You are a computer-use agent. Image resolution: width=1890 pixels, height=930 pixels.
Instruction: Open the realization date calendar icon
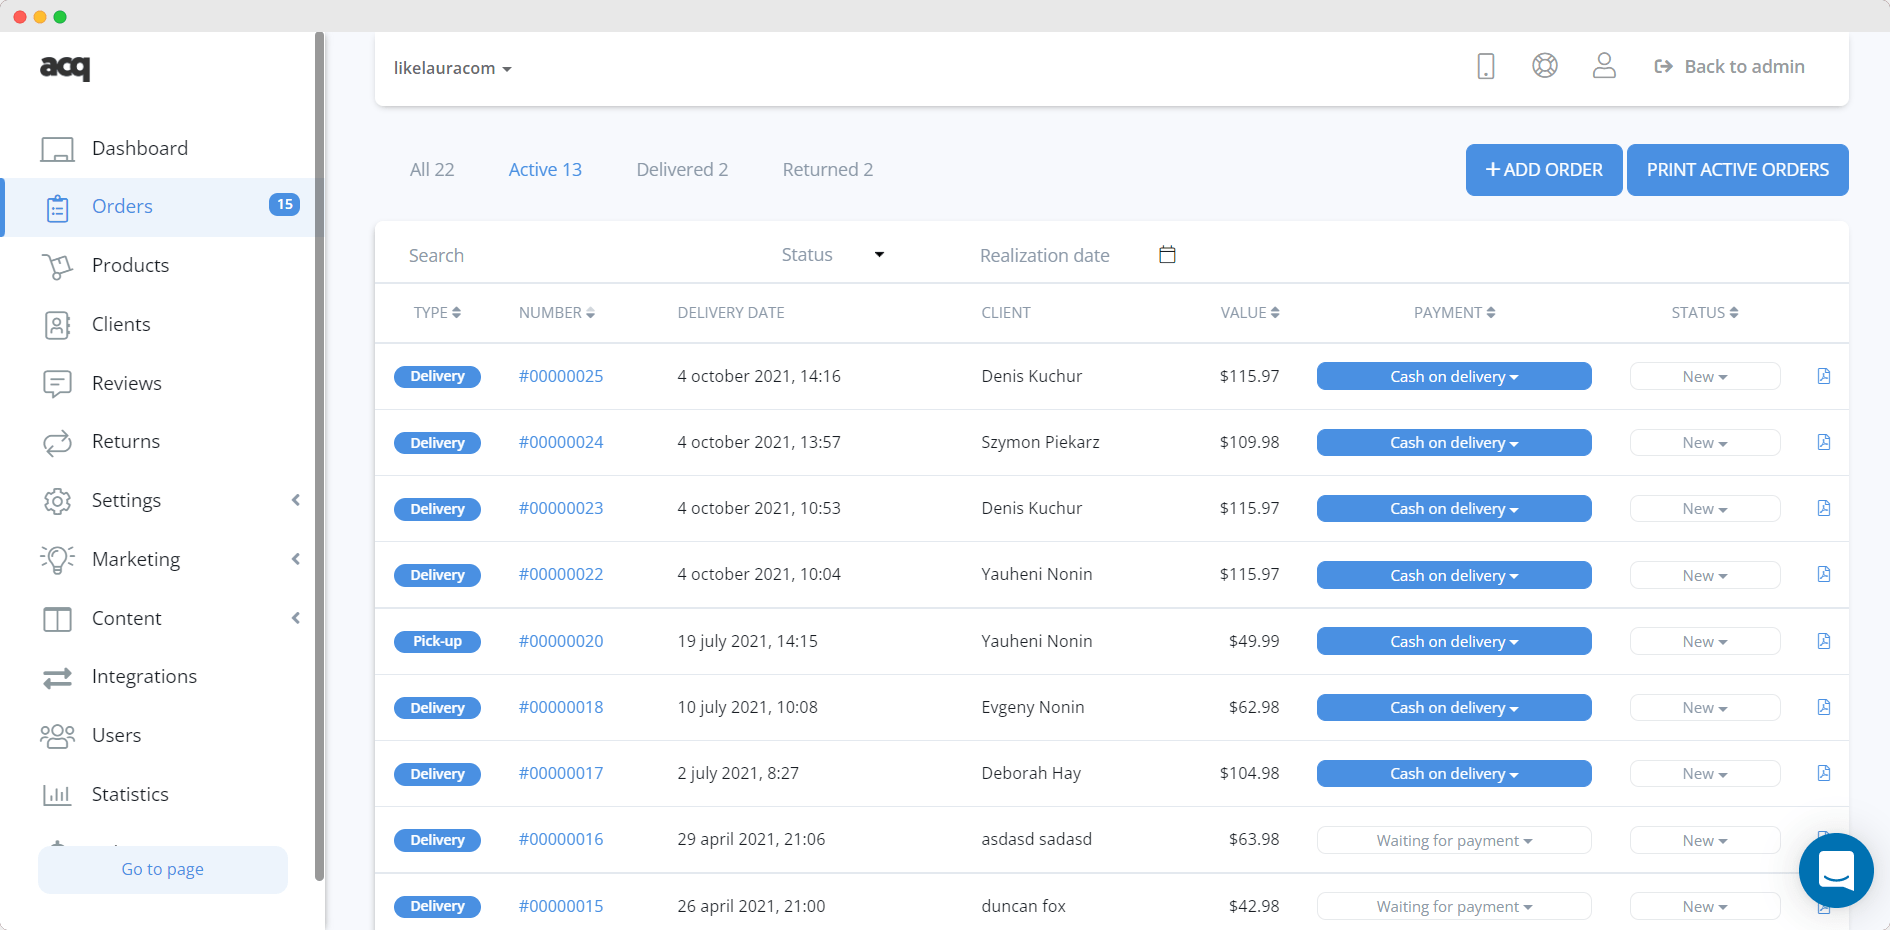1167,255
